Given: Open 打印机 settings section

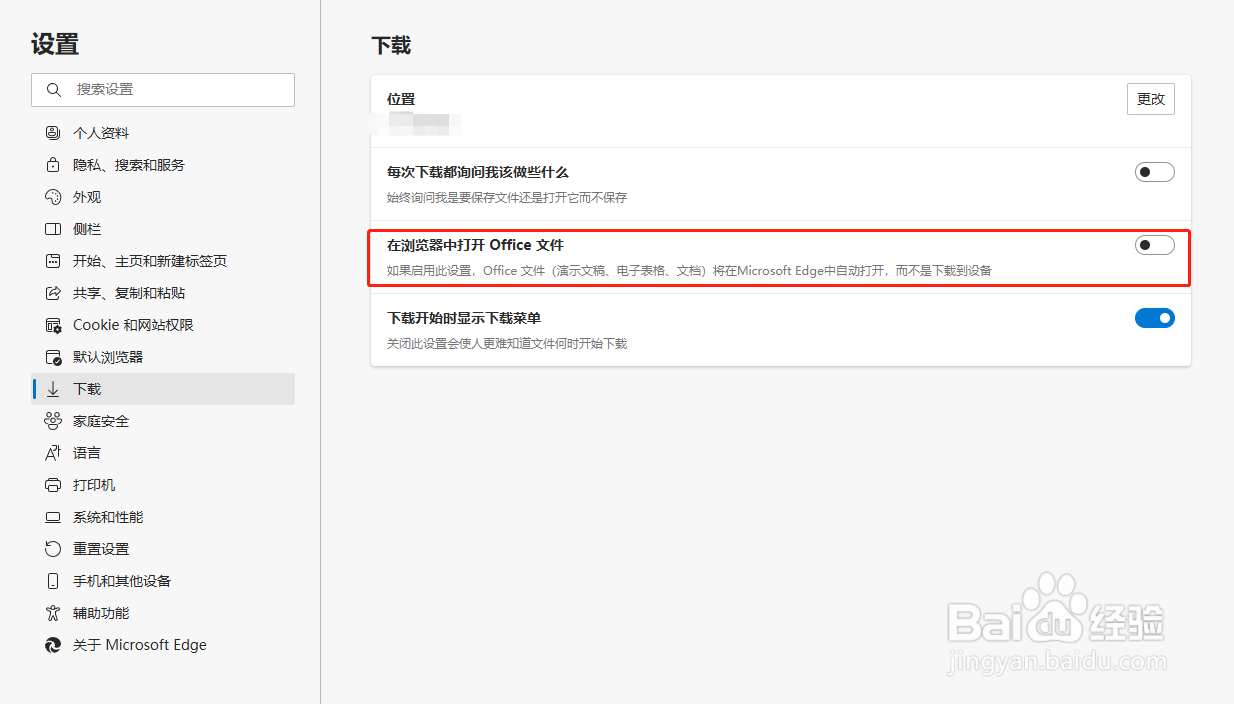Looking at the screenshot, I should [x=163, y=485].
